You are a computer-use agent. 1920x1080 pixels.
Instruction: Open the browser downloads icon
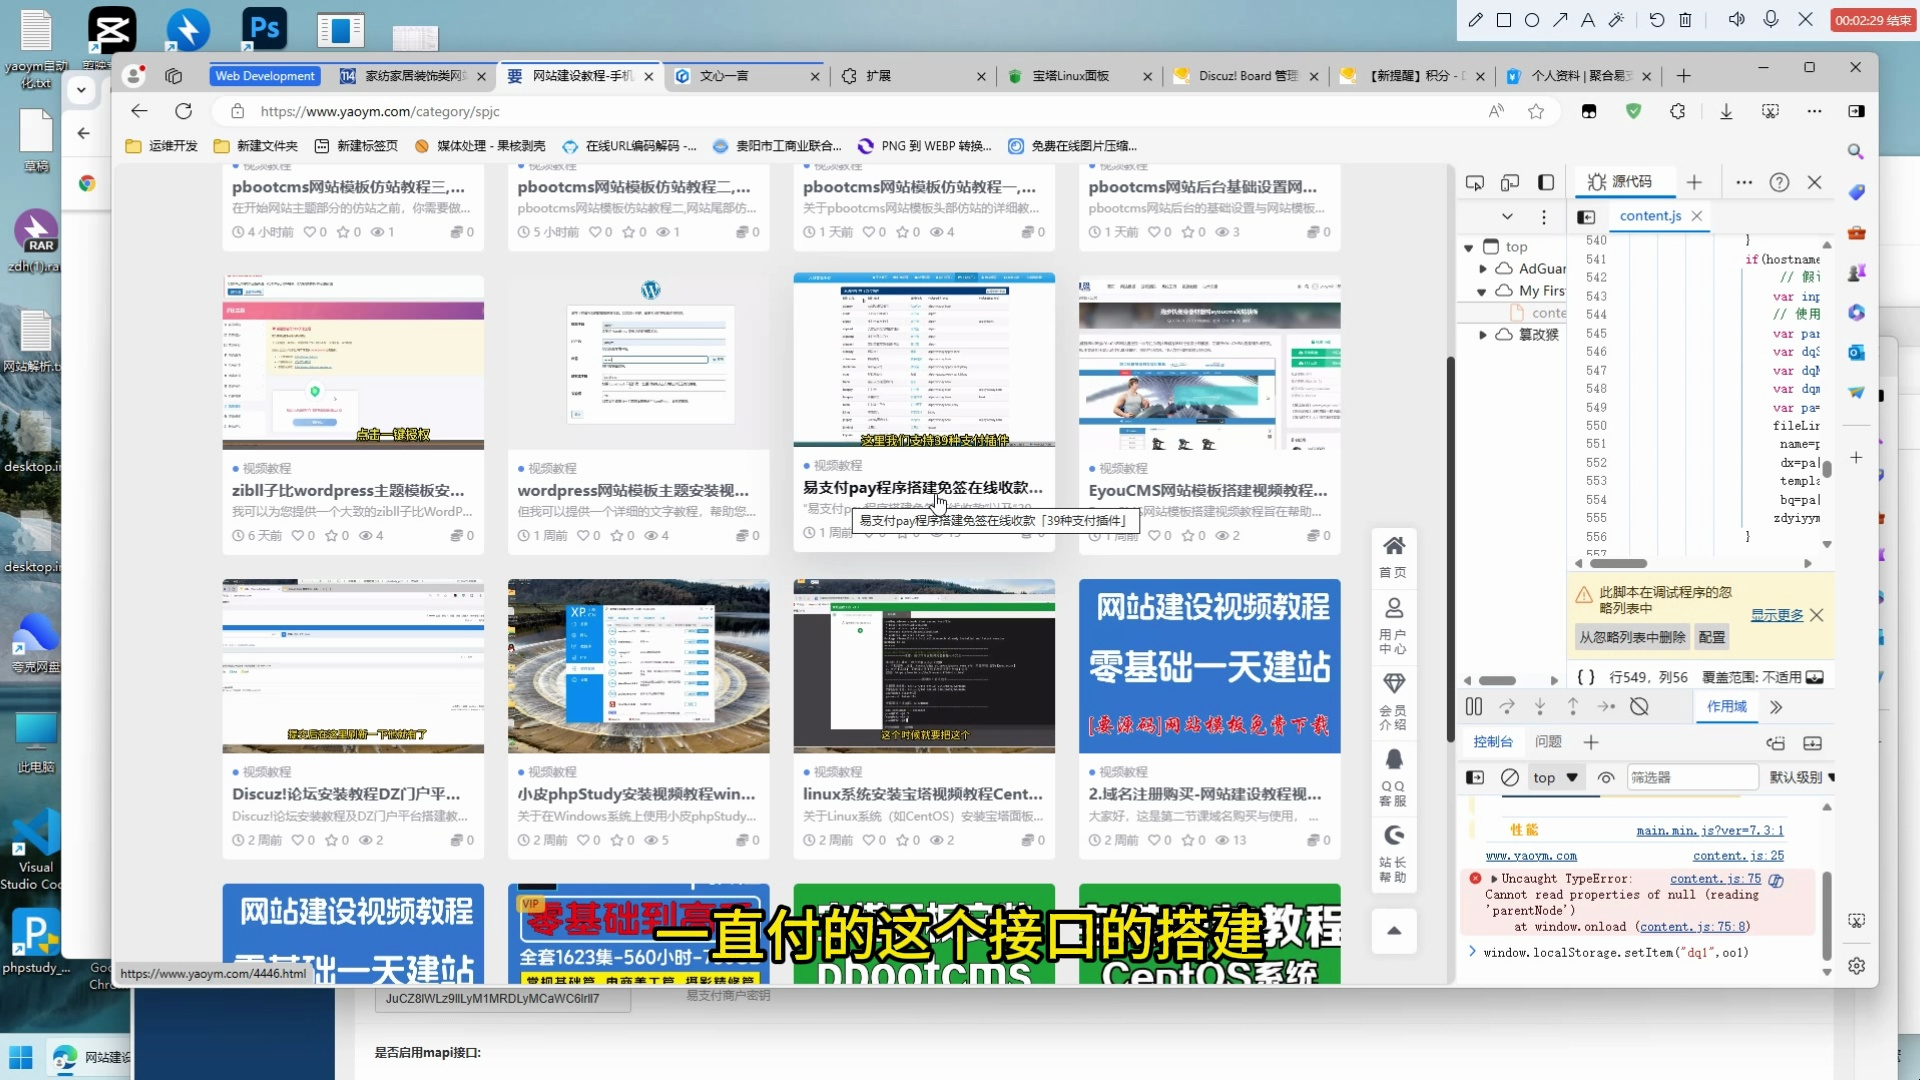click(x=1726, y=111)
